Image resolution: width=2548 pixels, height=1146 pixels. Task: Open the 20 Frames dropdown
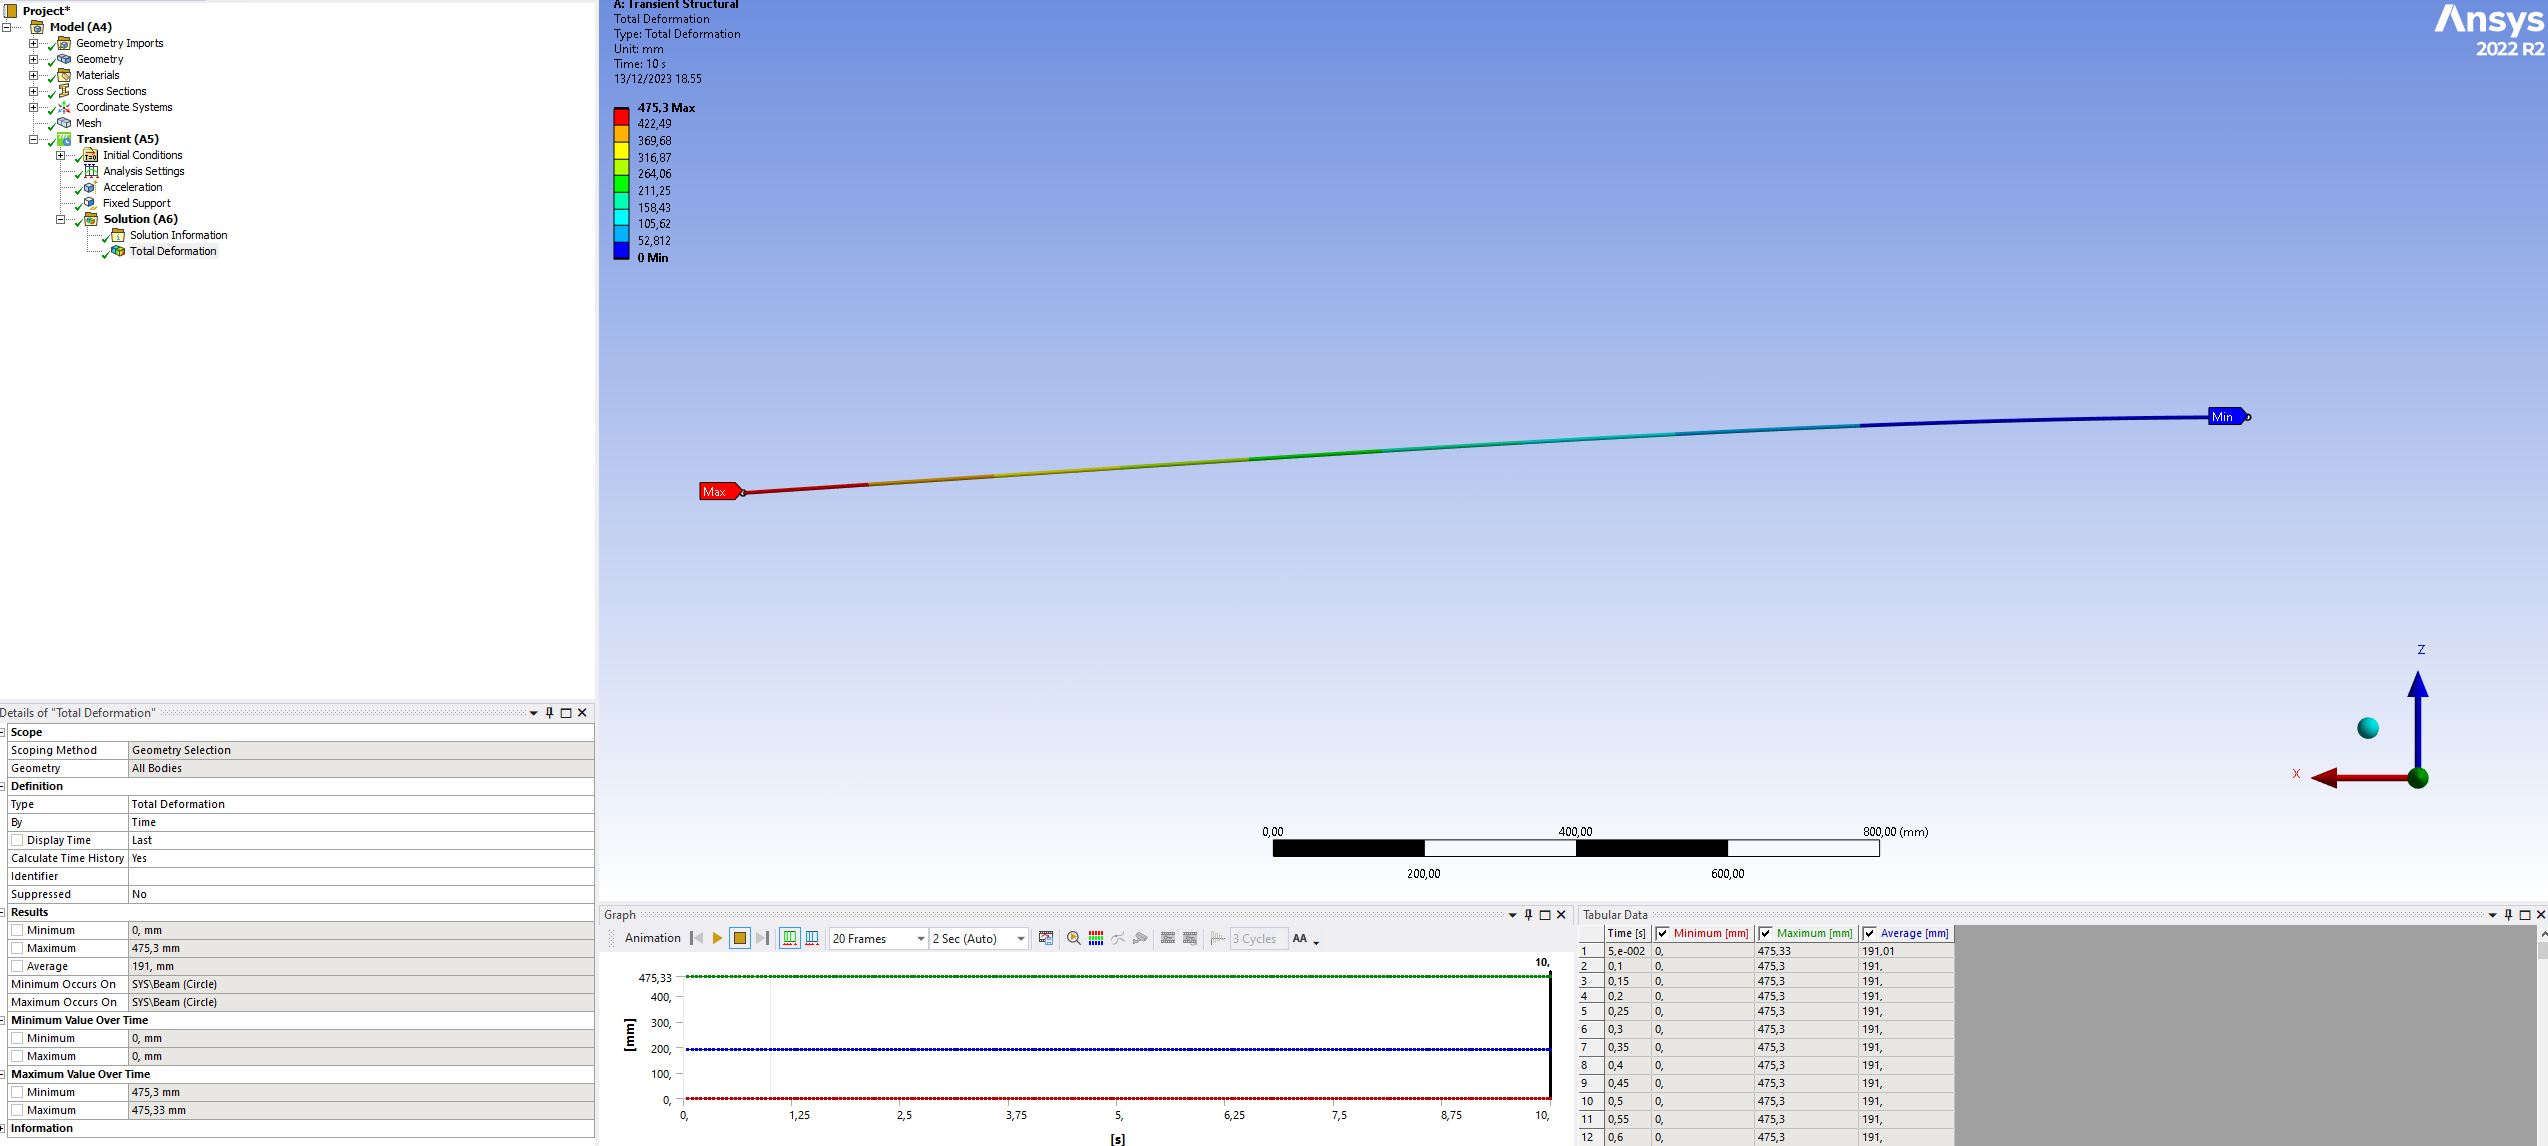point(920,939)
